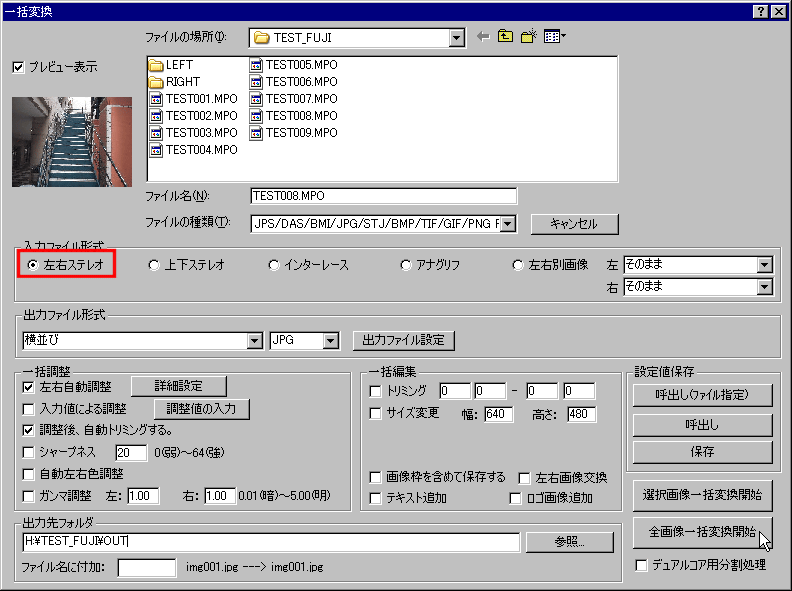Select 左右別画像 input format

point(518,265)
